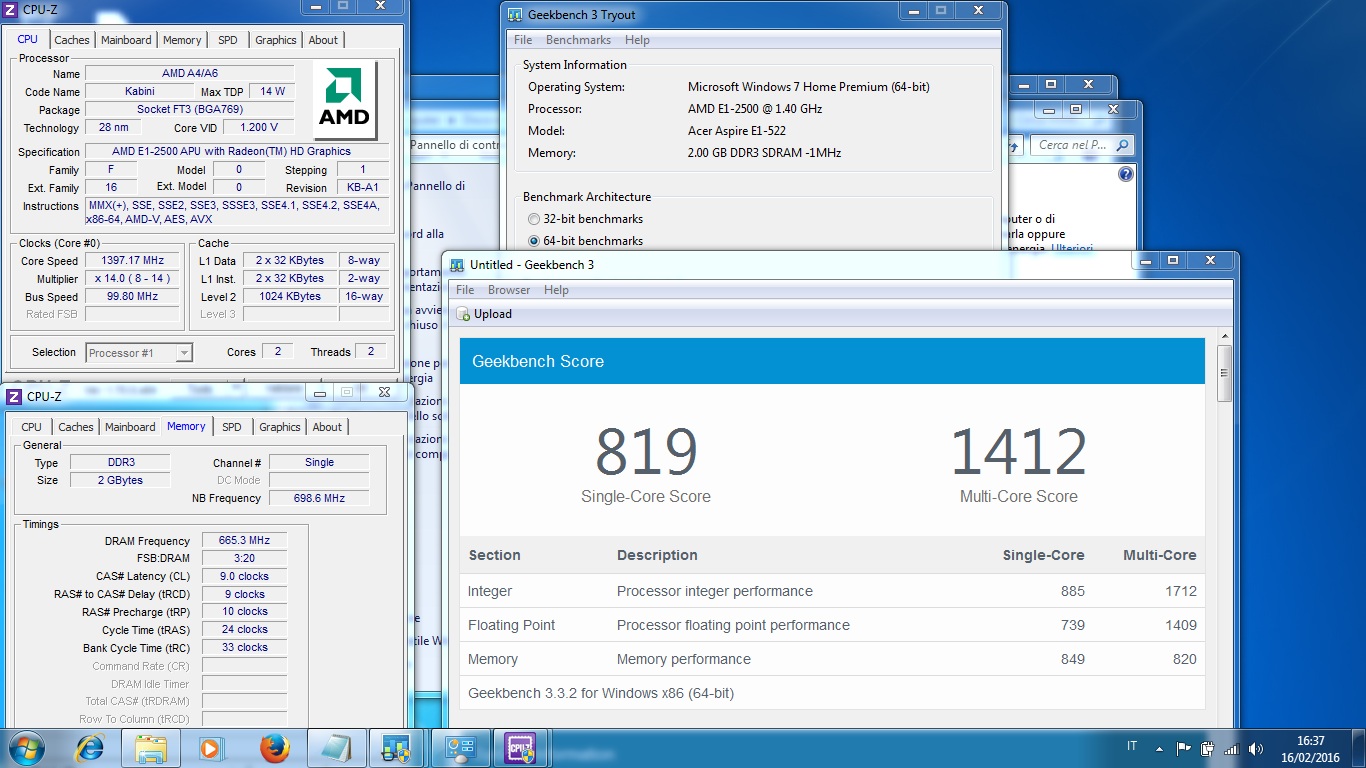Open network signal tray icon

tap(1231, 748)
